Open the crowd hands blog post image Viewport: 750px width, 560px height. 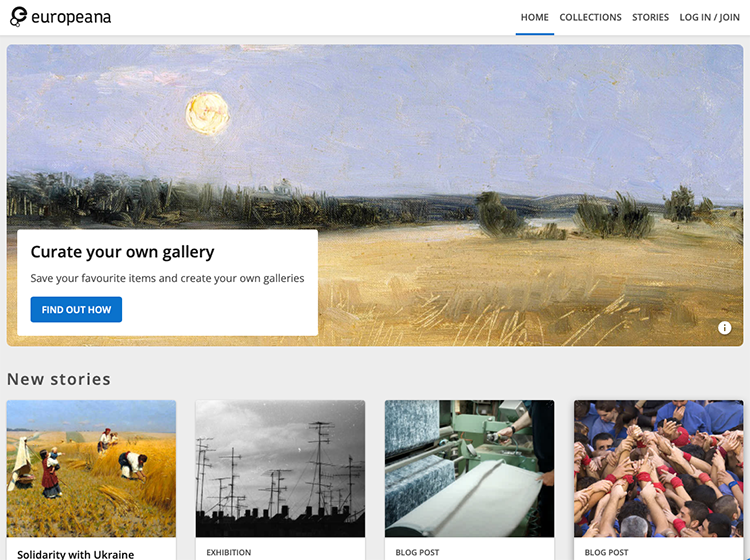click(x=659, y=469)
